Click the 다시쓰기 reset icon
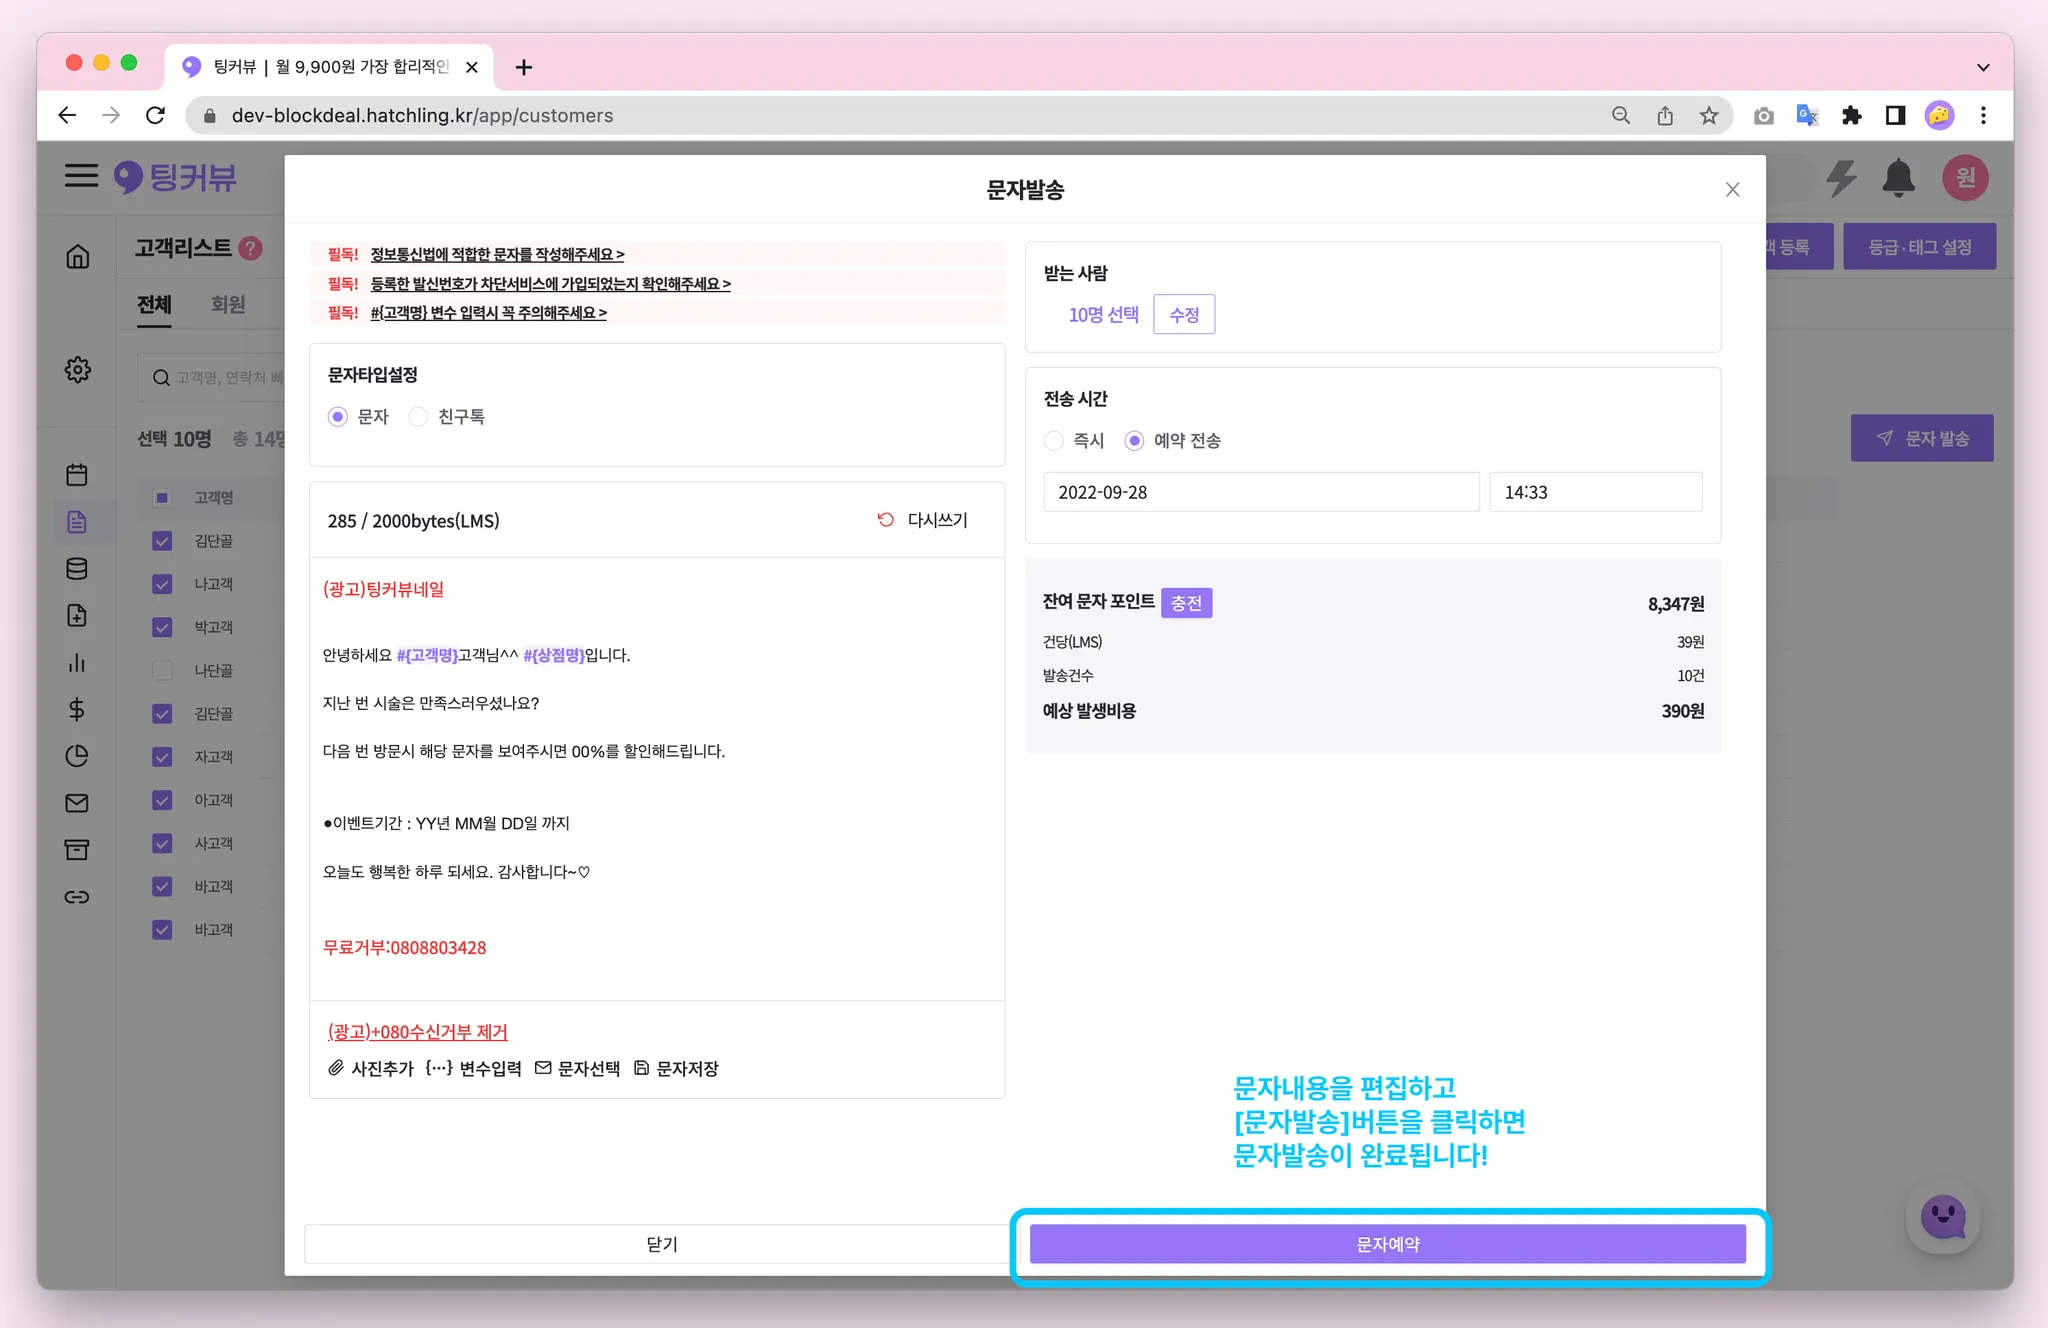The height and width of the screenshot is (1328, 2048). coord(886,520)
